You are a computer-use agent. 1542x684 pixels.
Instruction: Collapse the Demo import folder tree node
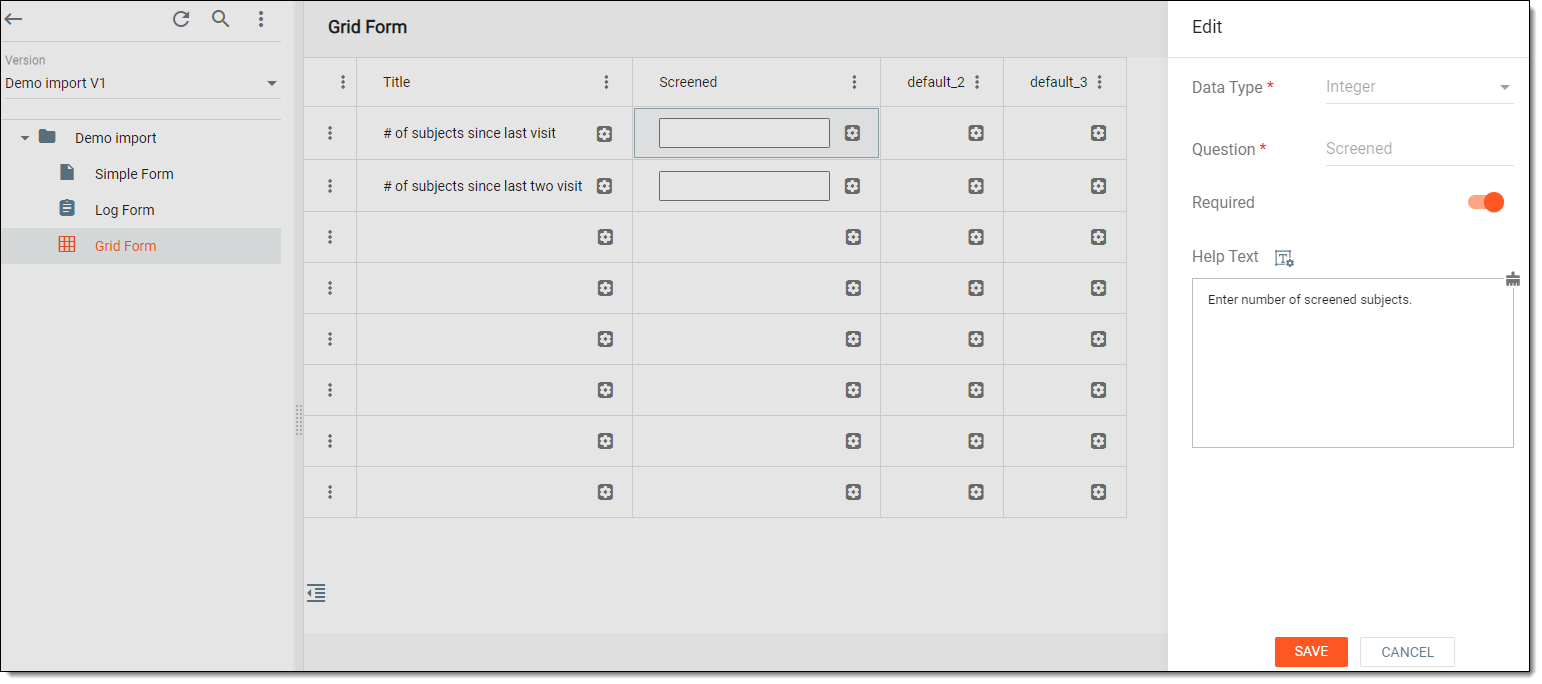click(x=25, y=138)
